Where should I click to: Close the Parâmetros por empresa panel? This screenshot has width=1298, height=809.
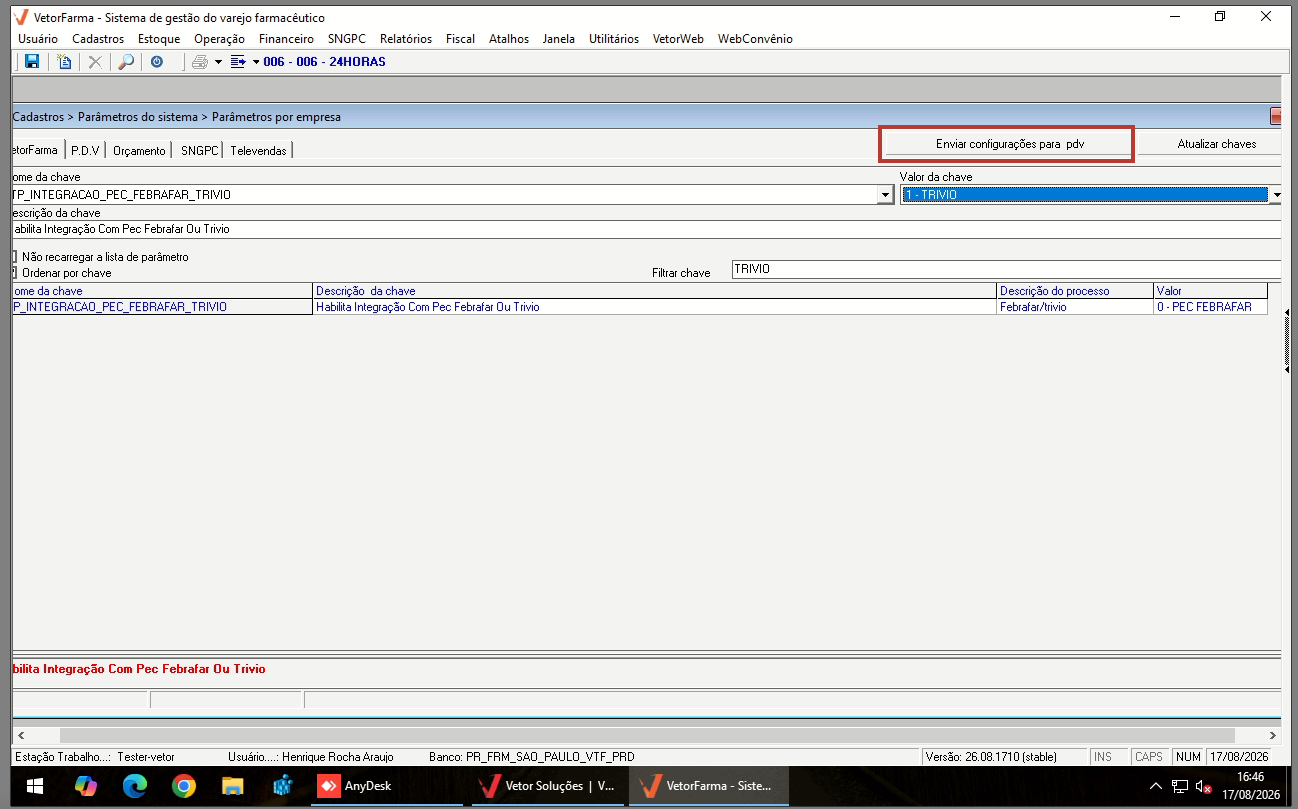coord(1276,116)
